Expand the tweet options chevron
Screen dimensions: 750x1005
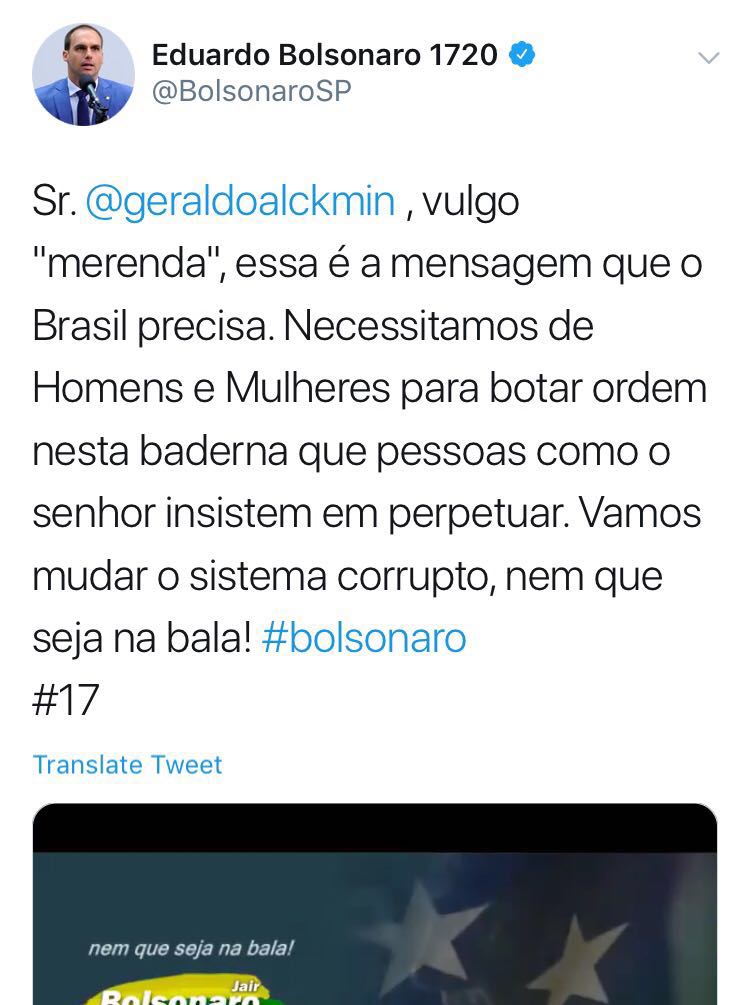pyautogui.click(x=708, y=58)
